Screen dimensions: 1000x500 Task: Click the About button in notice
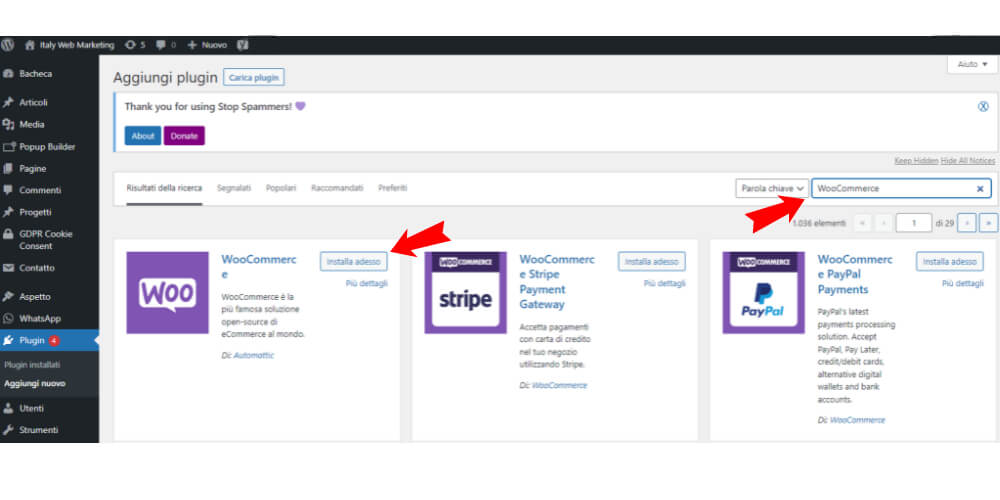143,136
